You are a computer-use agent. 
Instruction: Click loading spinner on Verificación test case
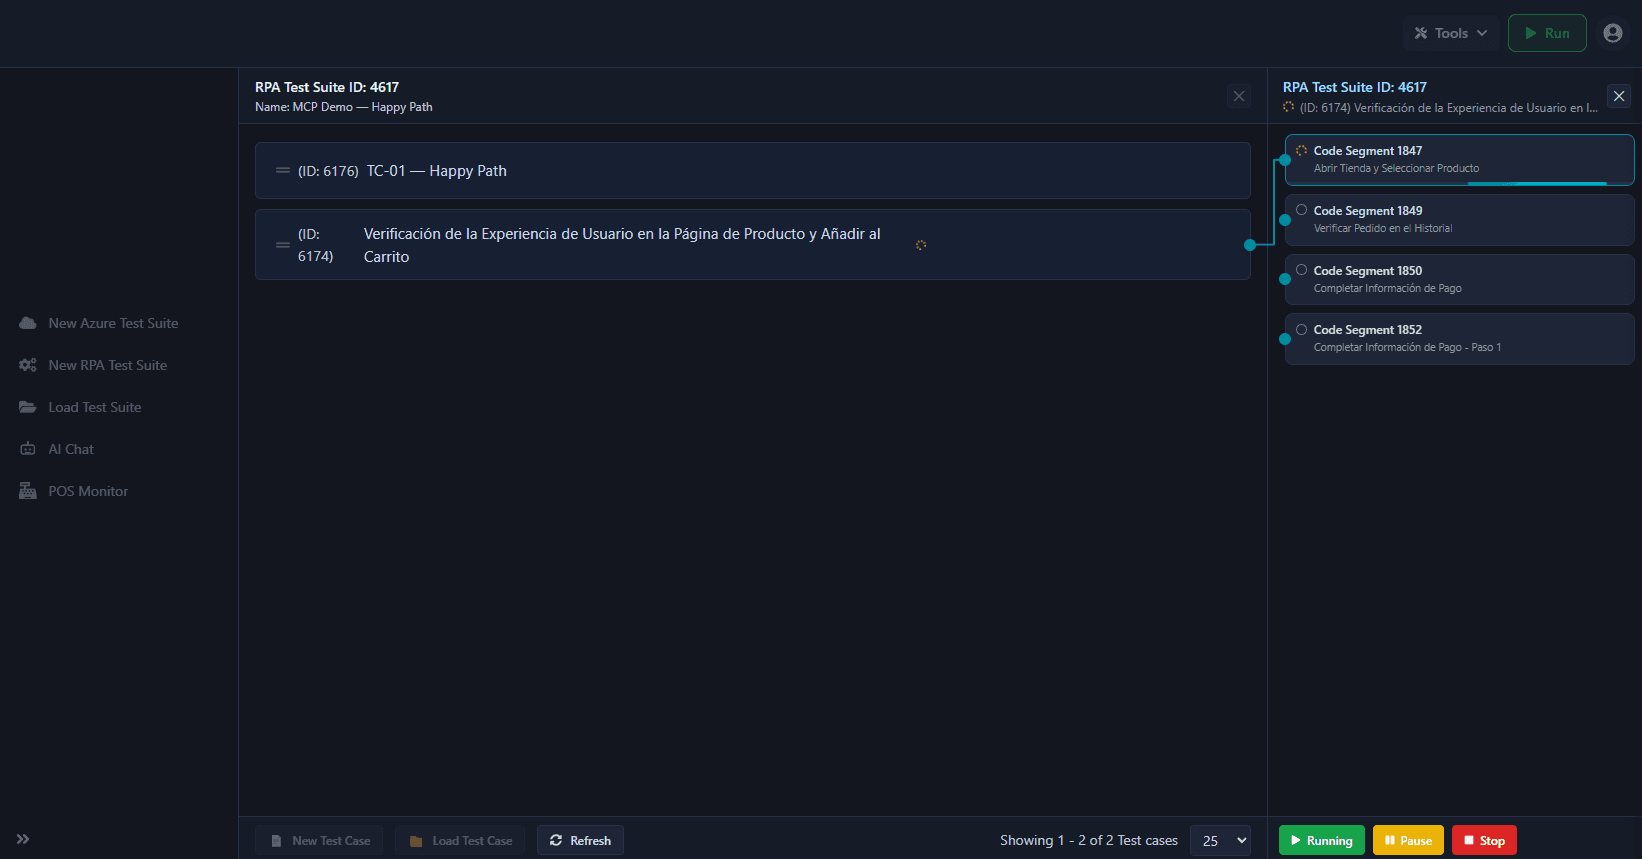tap(921, 245)
